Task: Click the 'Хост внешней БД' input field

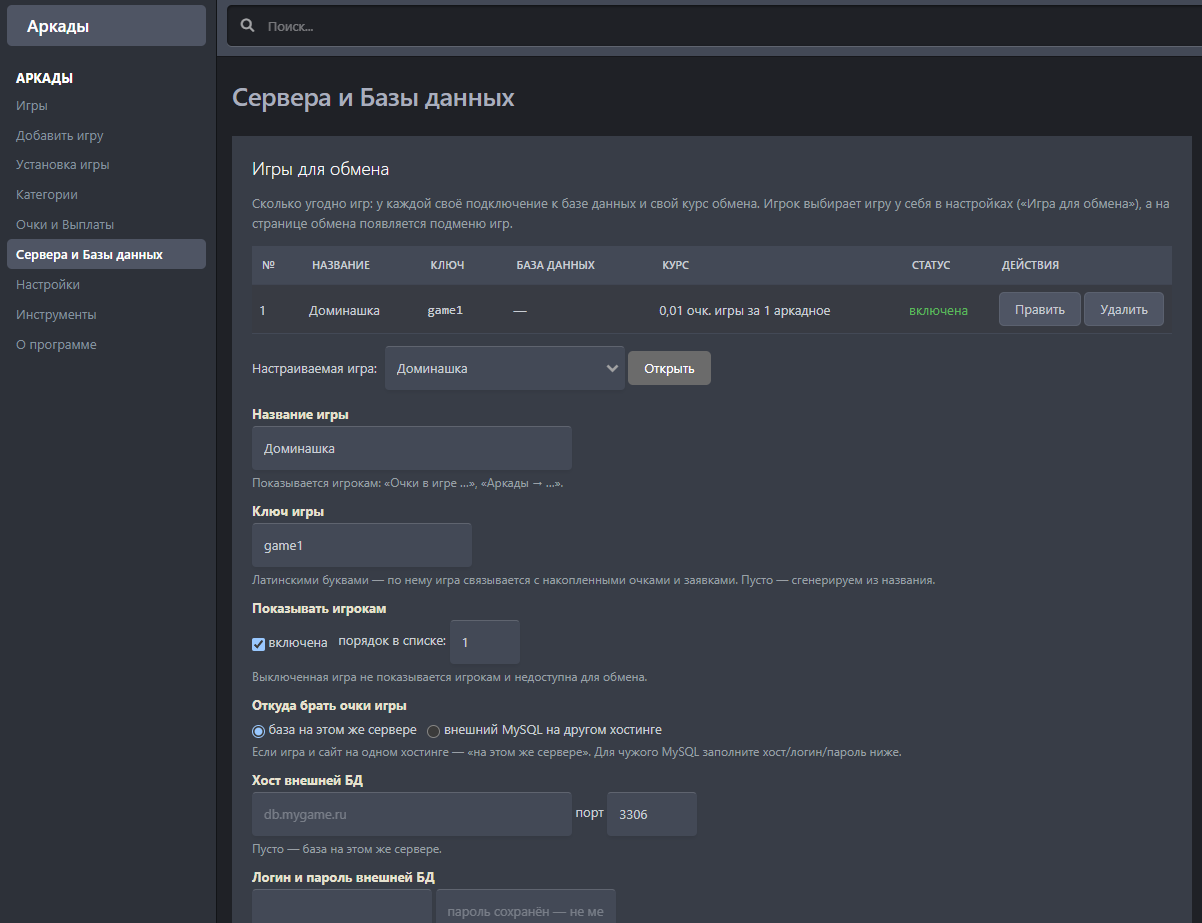Action: click(x=412, y=814)
